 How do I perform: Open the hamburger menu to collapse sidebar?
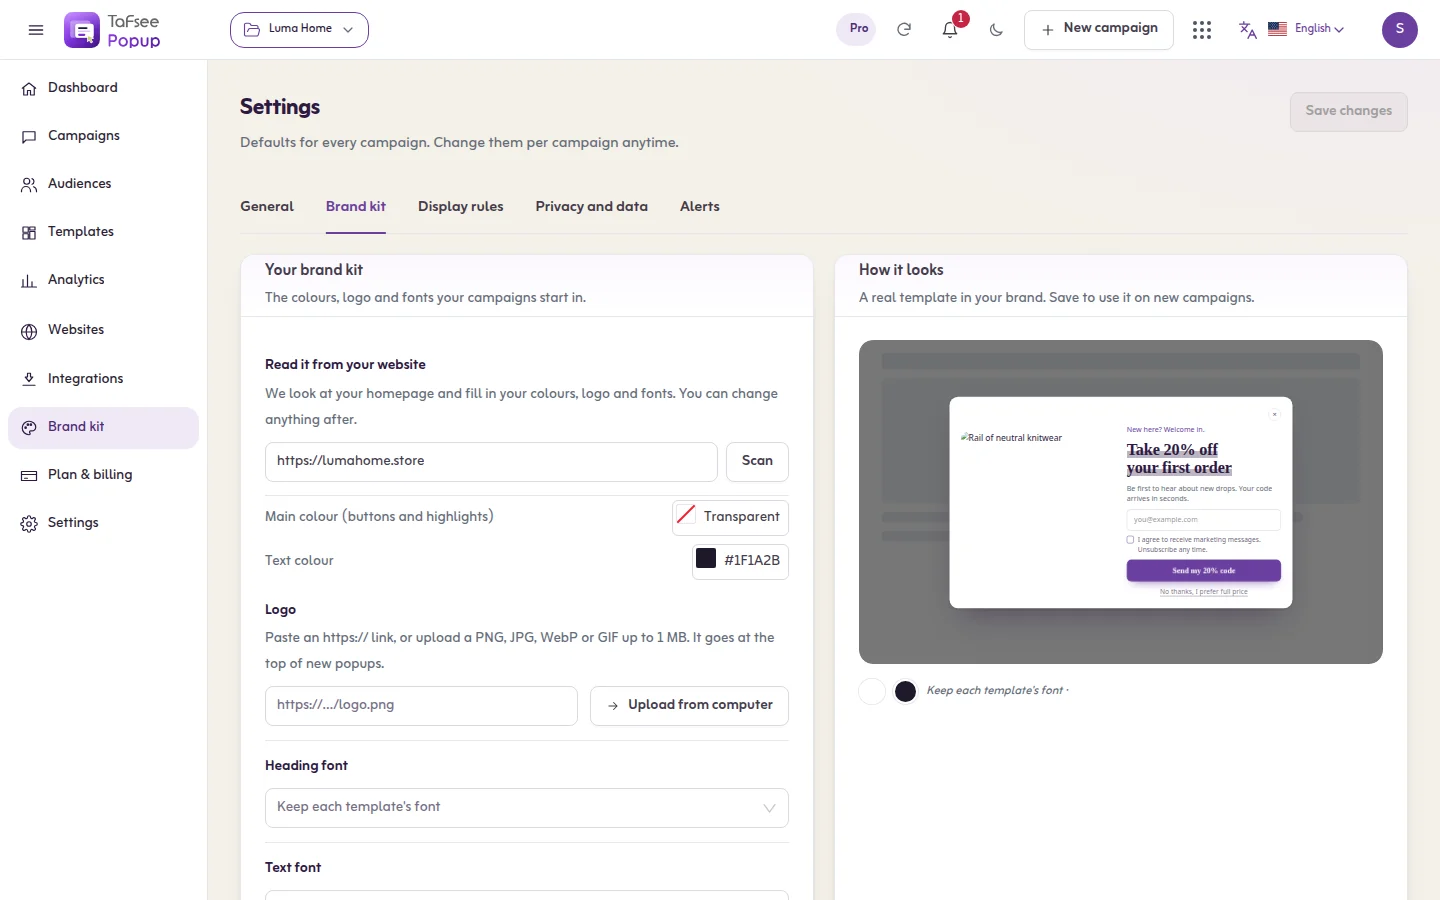36,30
